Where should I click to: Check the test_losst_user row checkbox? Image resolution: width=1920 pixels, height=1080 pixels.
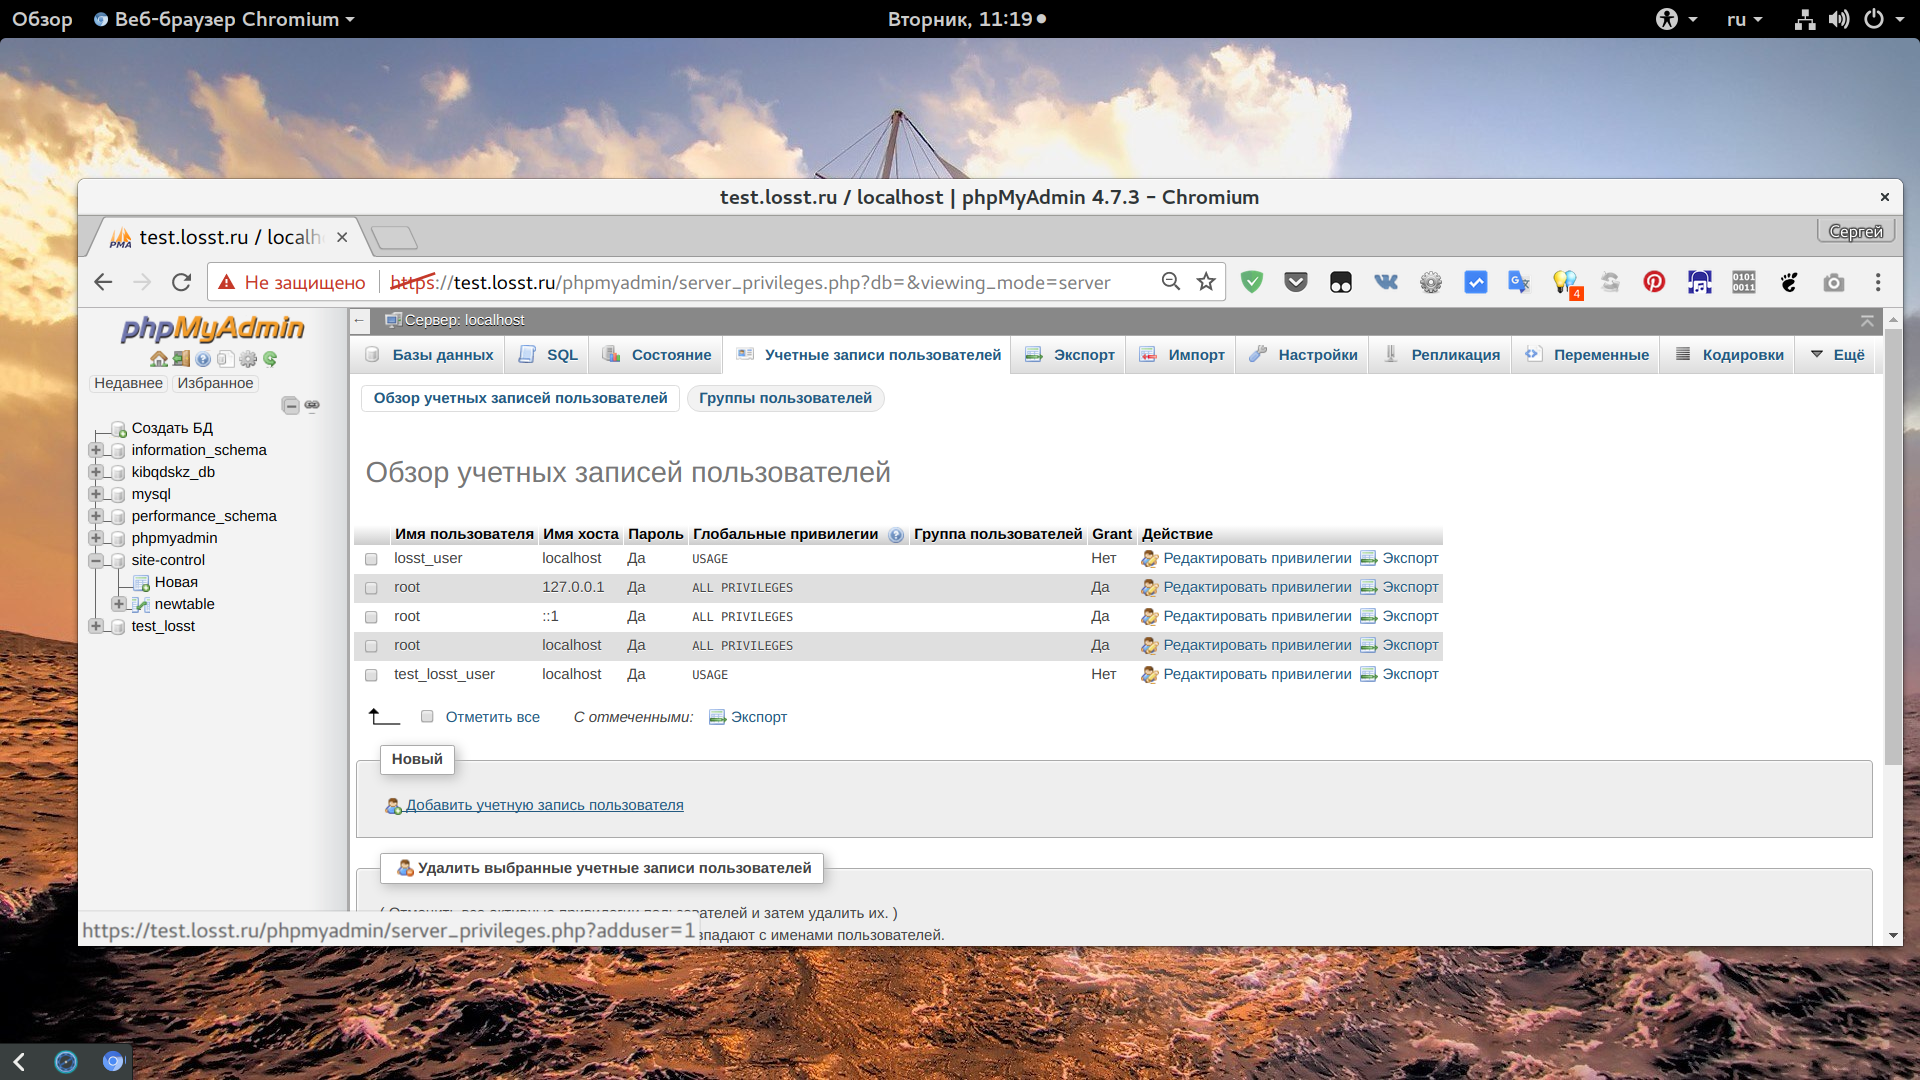[371, 676]
